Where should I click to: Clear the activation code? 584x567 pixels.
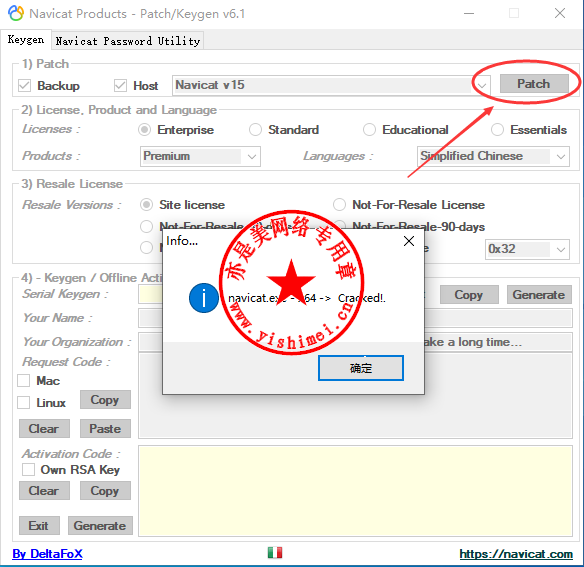point(44,491)
